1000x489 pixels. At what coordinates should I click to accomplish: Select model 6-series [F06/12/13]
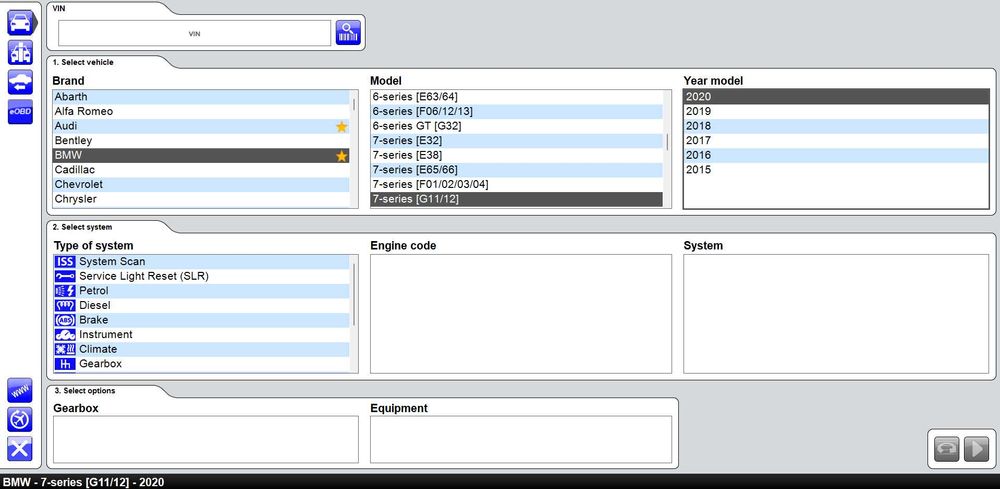pos(517,112)
